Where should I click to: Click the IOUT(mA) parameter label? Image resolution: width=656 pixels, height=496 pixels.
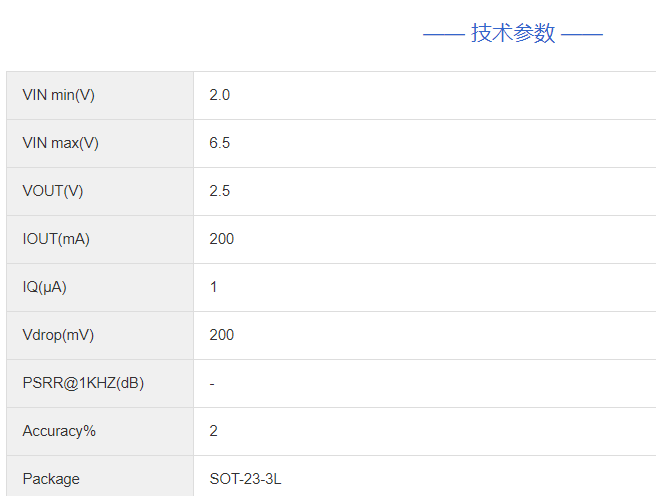(56, 239)
